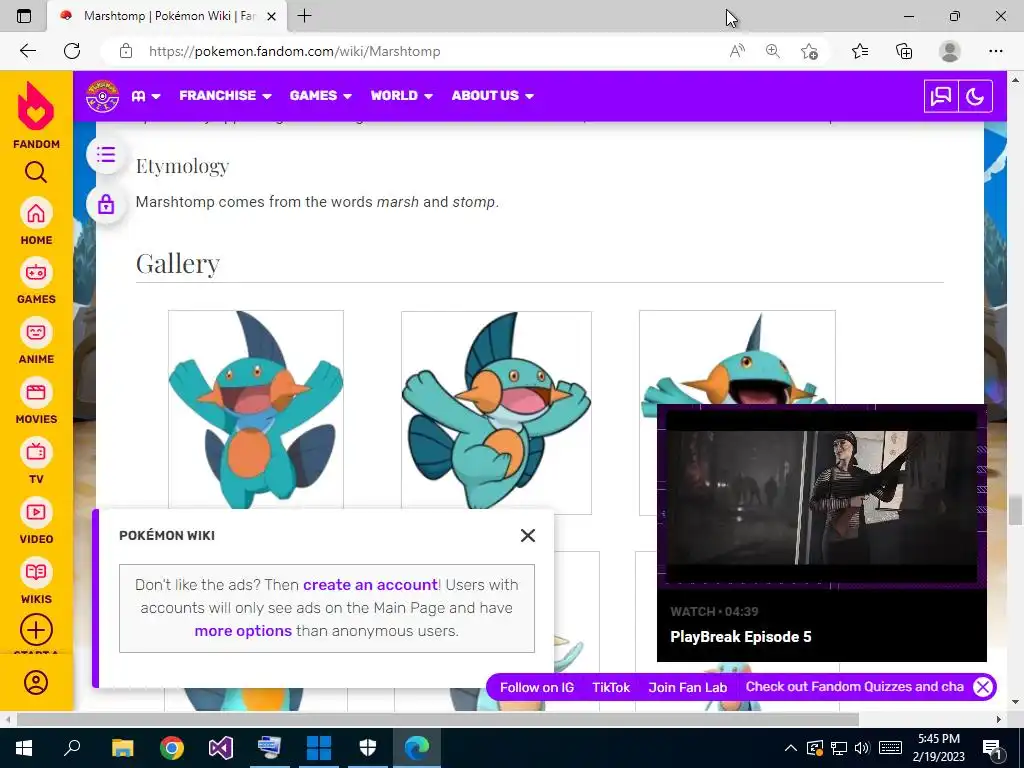Screen dimensions: 1024x768
Task: Open first Marshtomp gallery image
Action: [x=256, y=409]
